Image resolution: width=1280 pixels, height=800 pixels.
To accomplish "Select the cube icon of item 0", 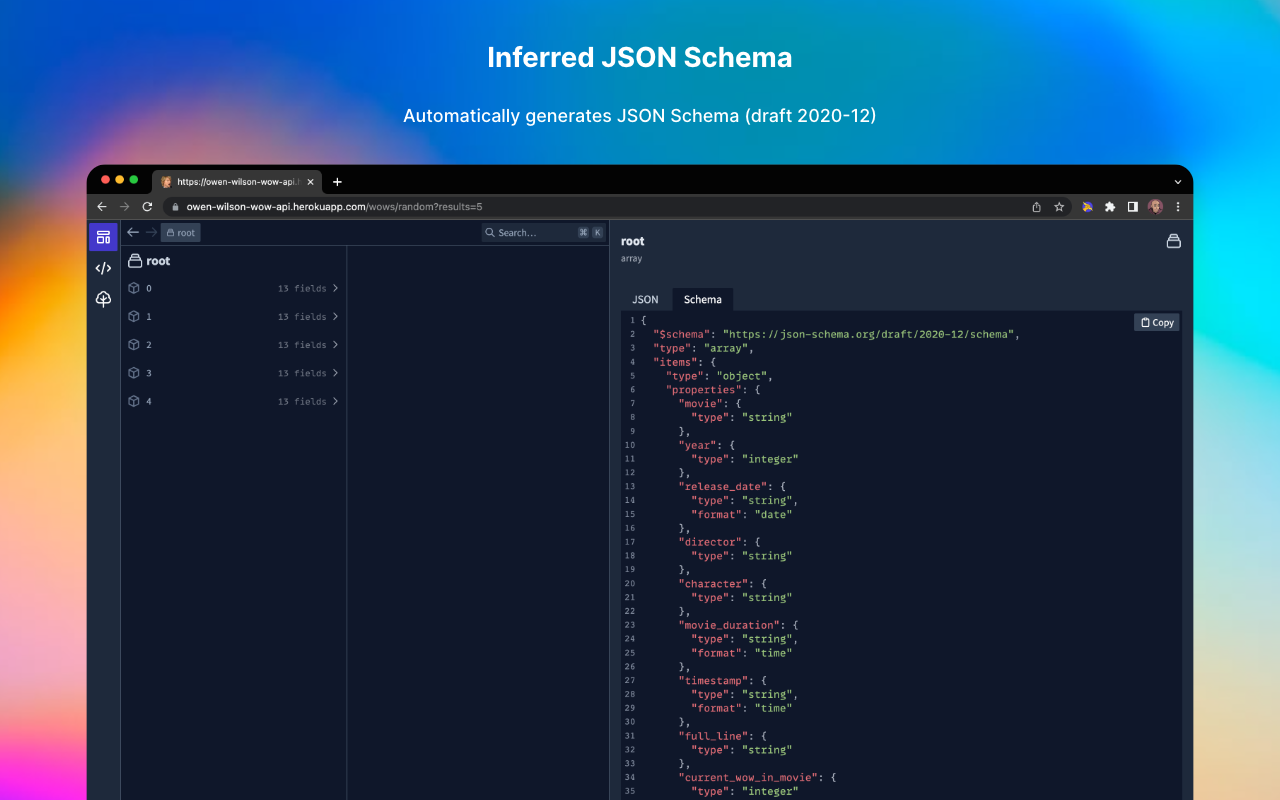I will coord(133,288).
